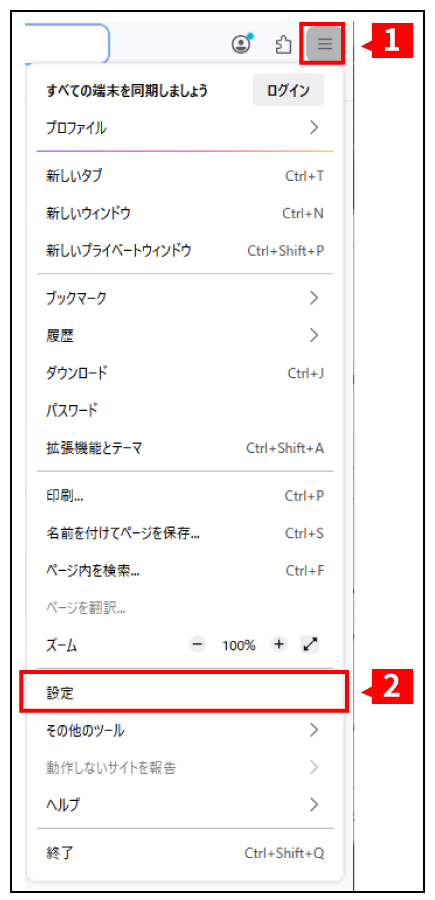Click the ログイン button
This screenshot has height=900, width=435.
pyautogui.click(x=288, y=90)
